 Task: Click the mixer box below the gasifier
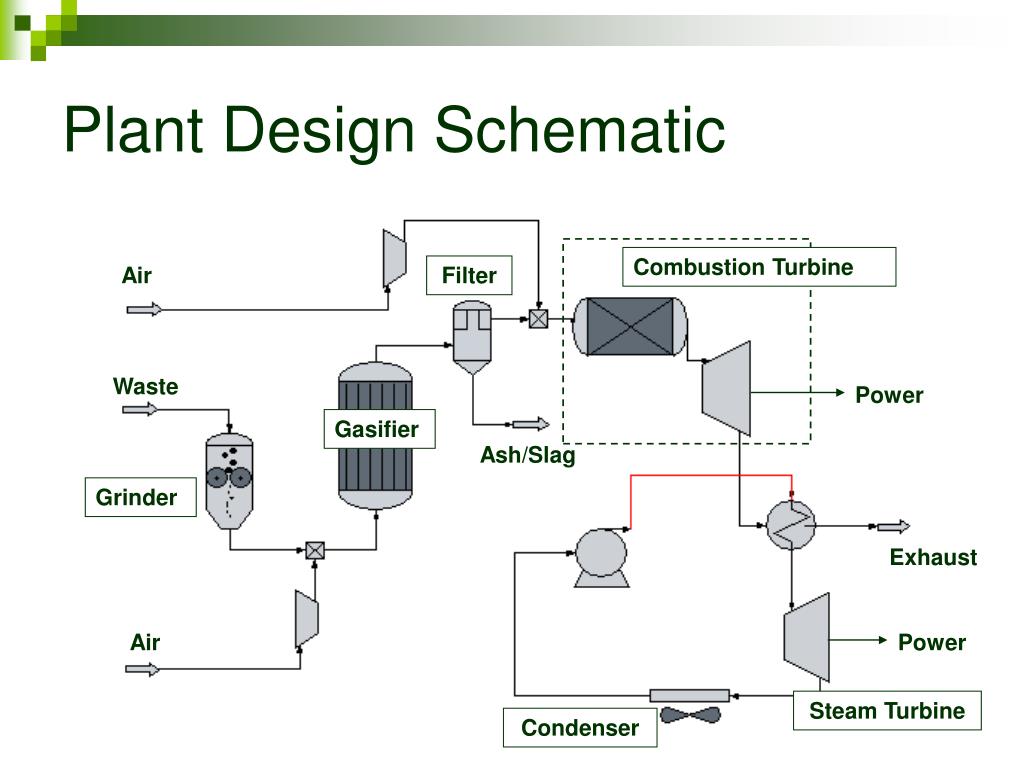(315, 550)
